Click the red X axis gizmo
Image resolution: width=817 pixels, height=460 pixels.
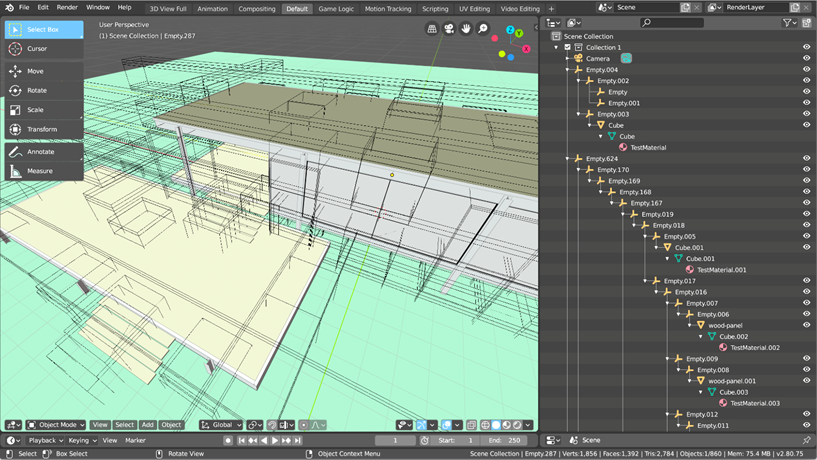tap(526, 49)
